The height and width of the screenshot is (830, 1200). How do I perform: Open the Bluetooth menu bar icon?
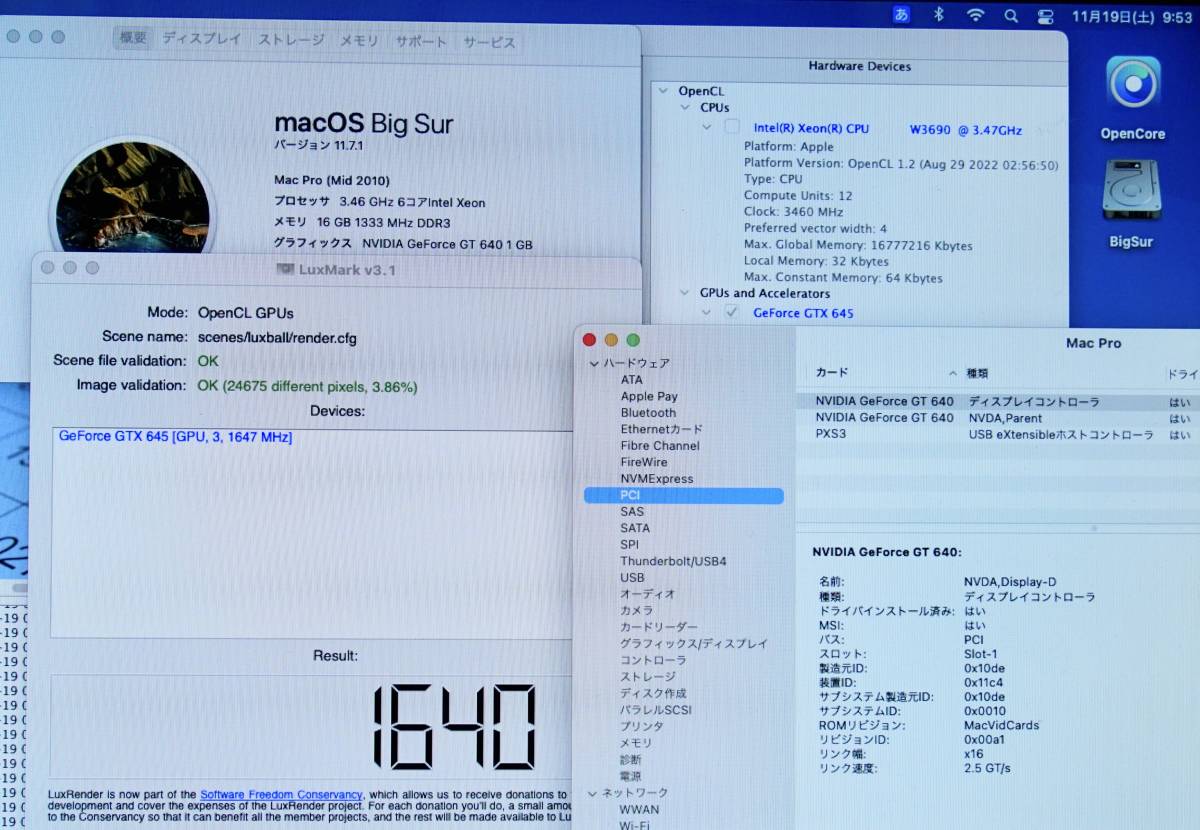(x=938, y=14)
